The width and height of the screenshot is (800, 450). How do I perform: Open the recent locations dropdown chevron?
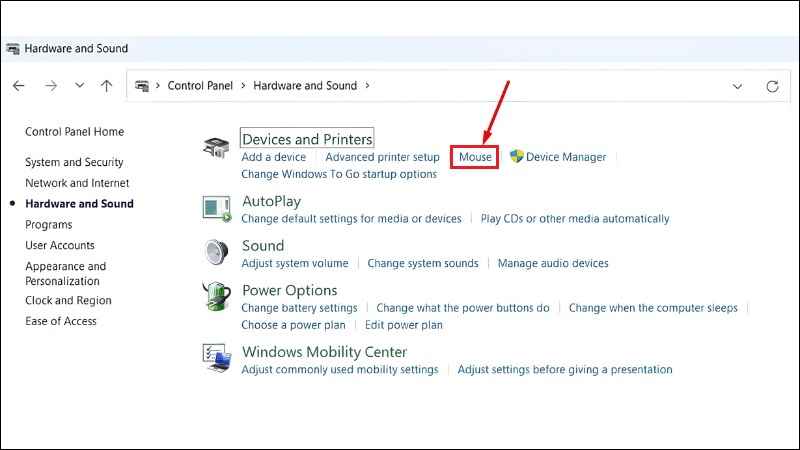pos(80,85)
